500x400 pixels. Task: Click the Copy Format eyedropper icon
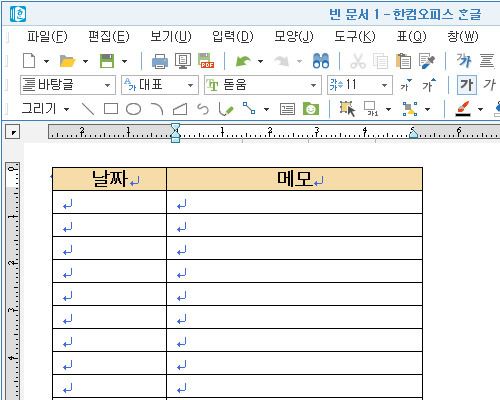tap(427, 61)
